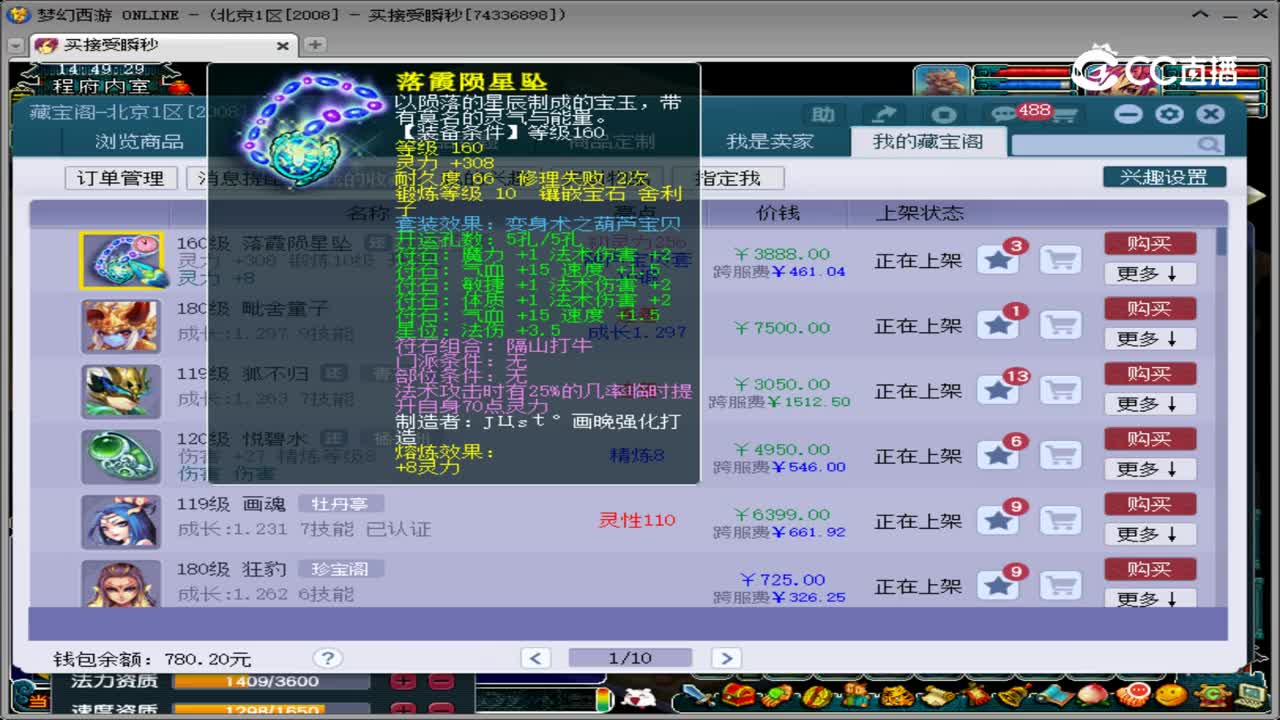Image resolution: width=1280 pixels, height=720 pixels.
Task: Open 兴趣设置 button
Action: [x=1164, y=177]
